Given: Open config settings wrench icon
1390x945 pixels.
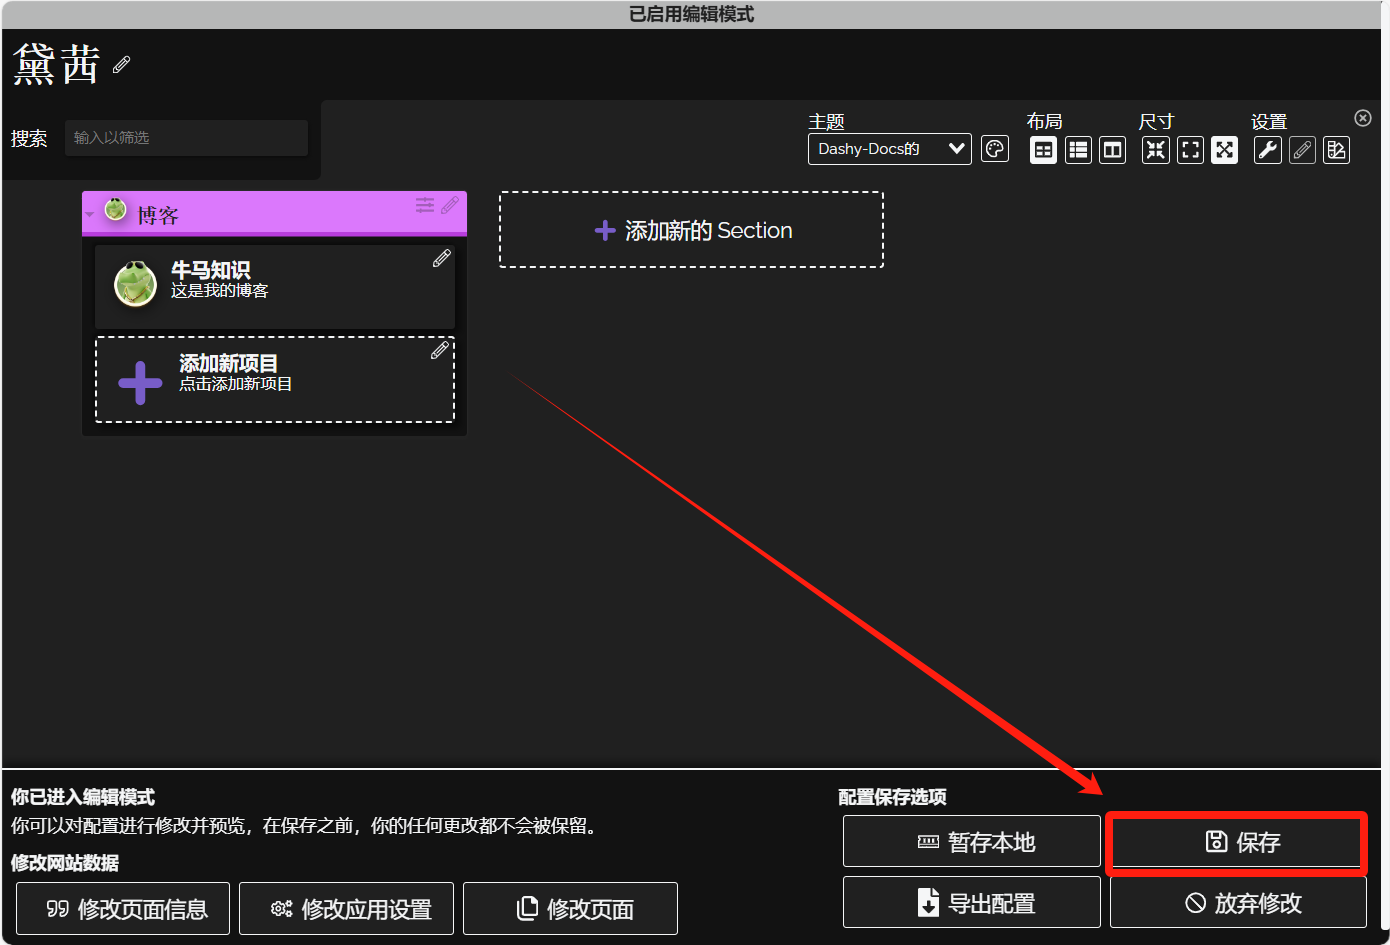Looking at the screenshot, I should point(1267,150).
